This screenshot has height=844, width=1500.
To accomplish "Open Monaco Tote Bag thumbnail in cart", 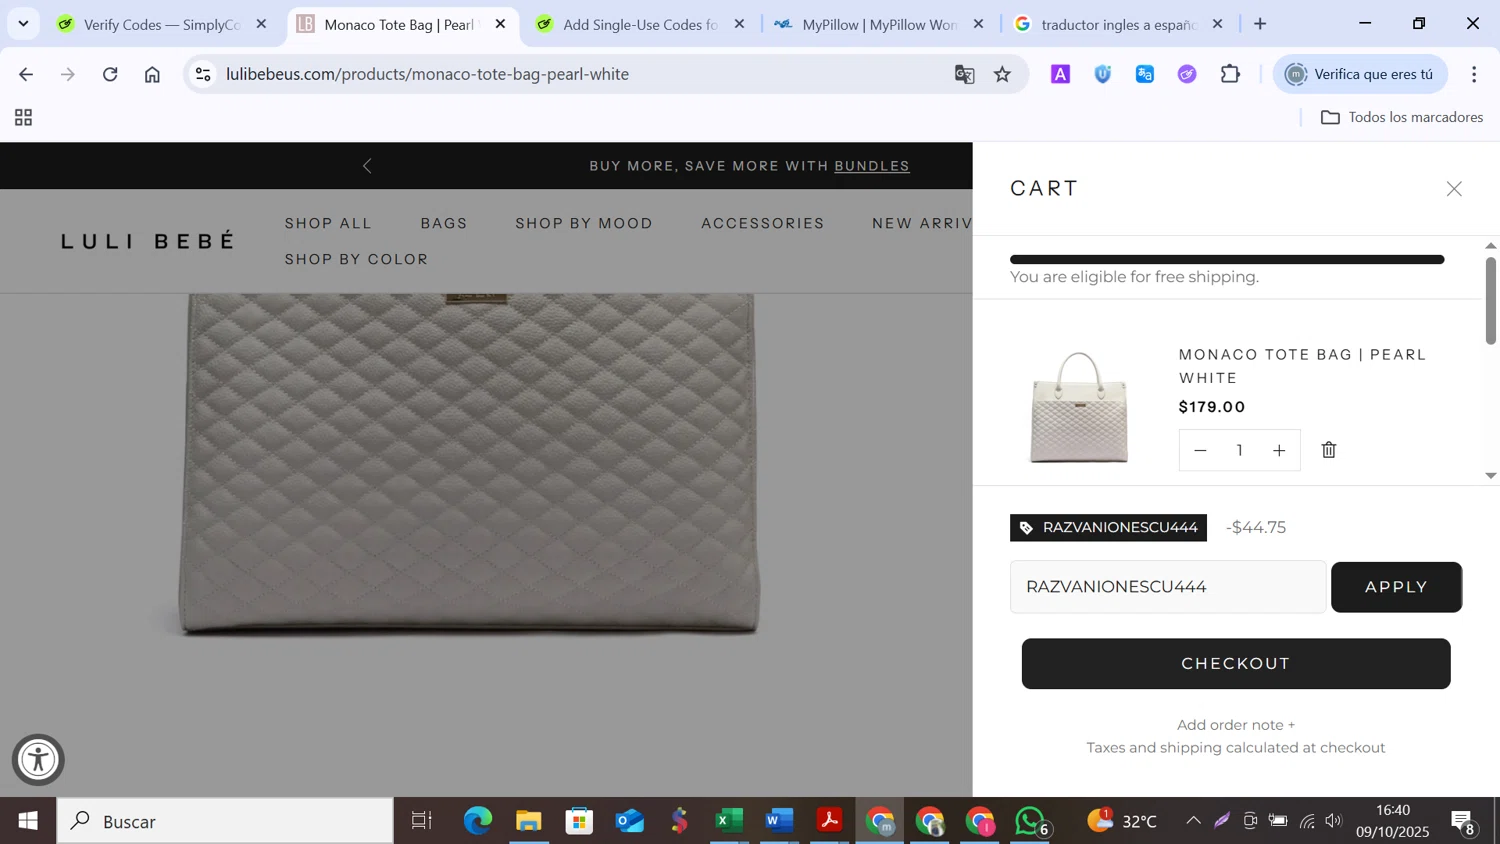I will click(1079, 407).
